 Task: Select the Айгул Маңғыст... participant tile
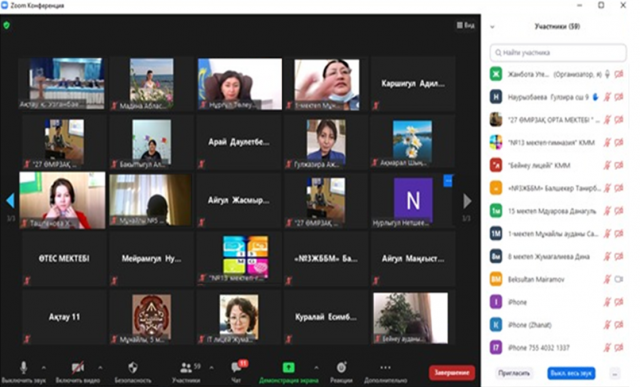tap(413, 258)
